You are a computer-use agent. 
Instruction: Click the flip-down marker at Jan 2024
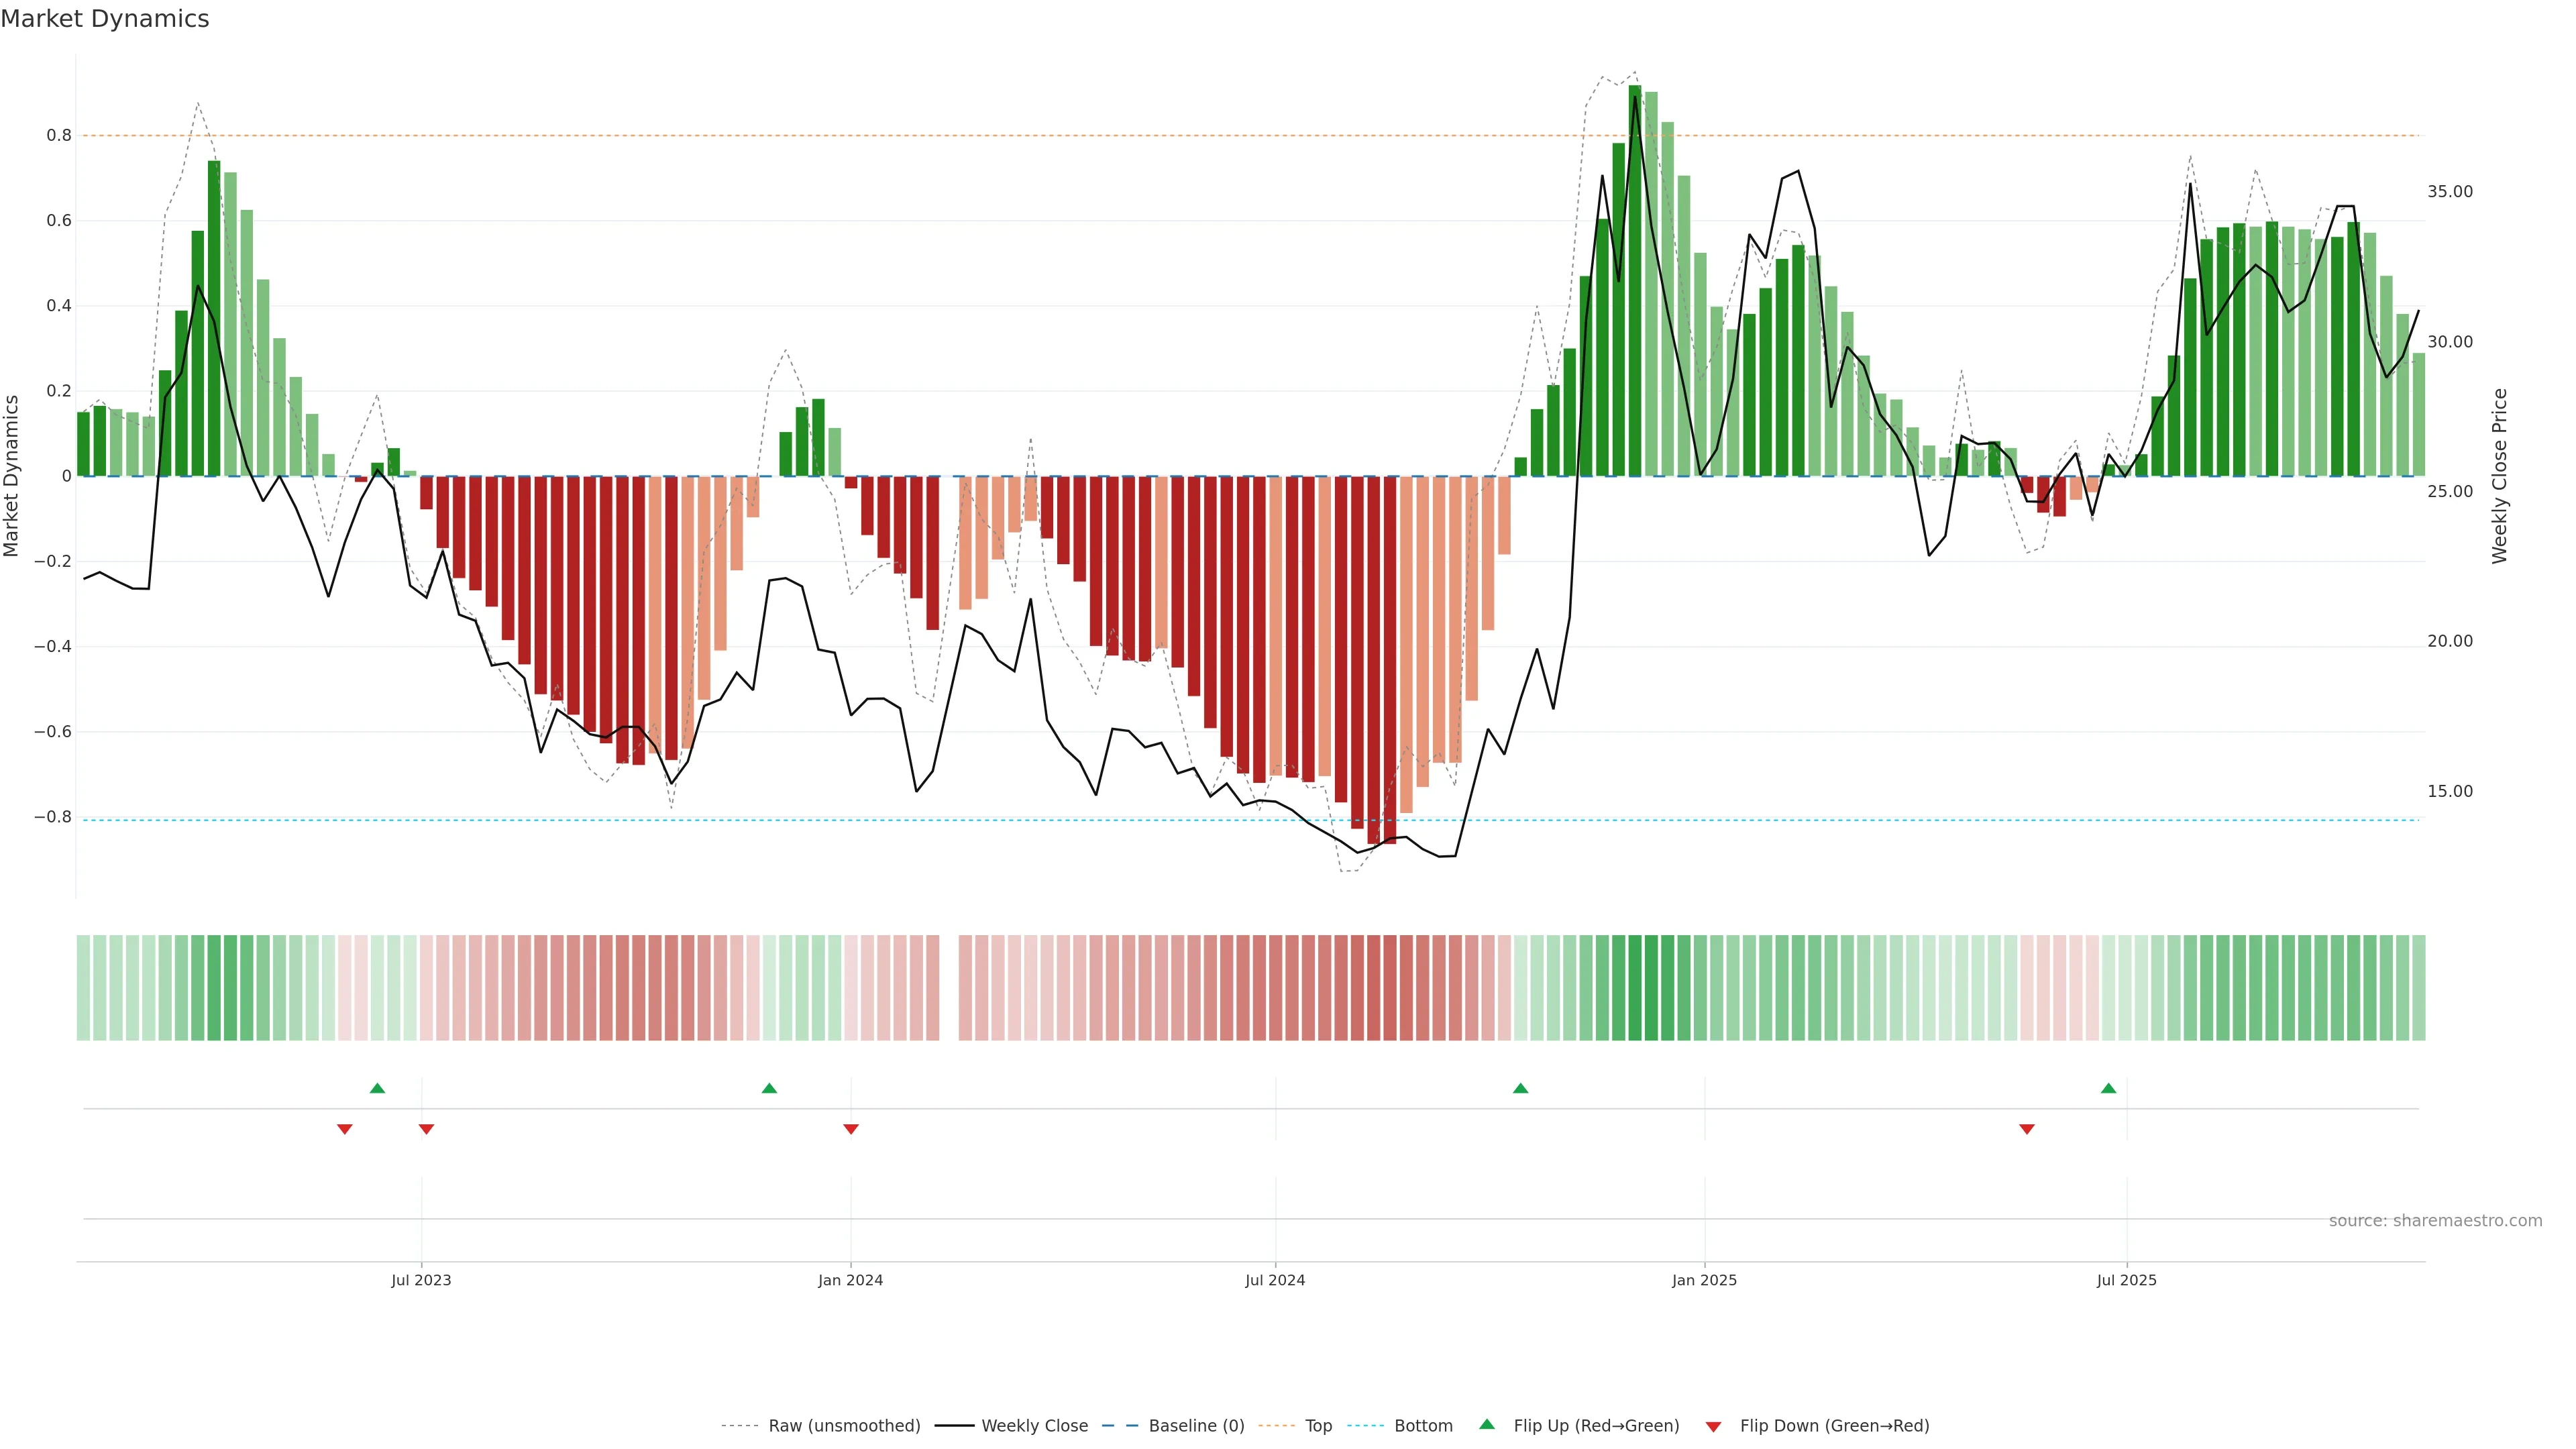(851, 1129)
